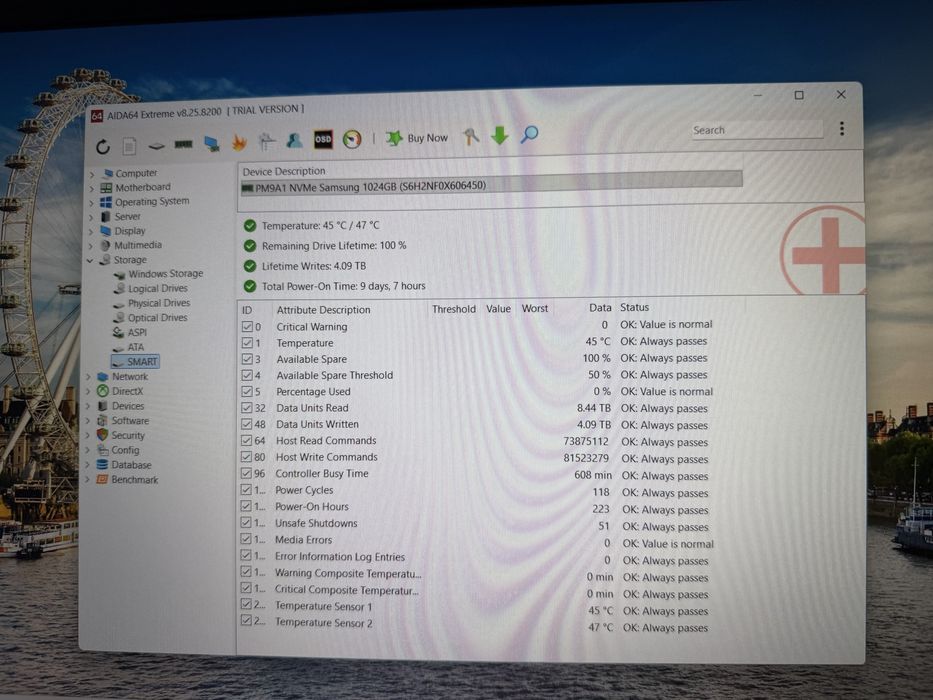This screenshot has width=933, height=700.
Task: Open the three-dot overflow menu
Action: pyautogui.click(x=842, y=129)
